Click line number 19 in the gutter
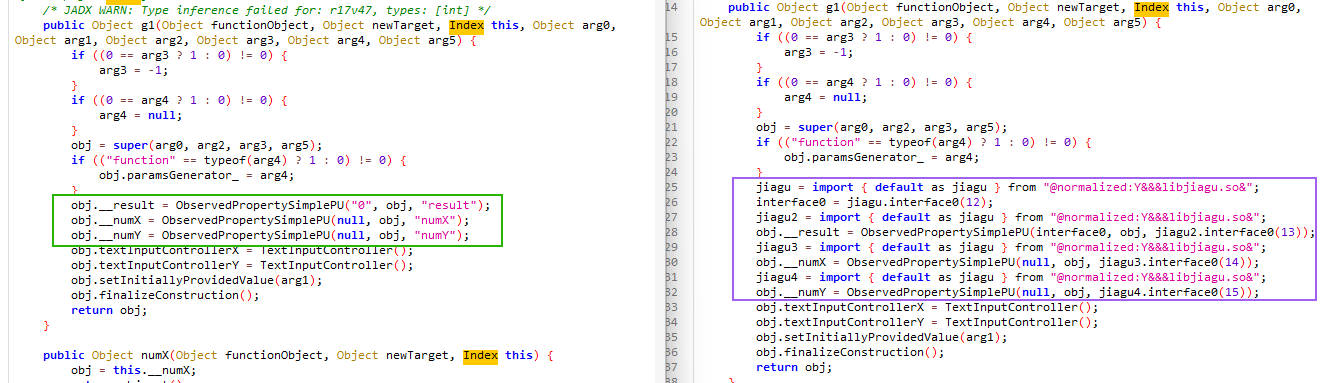The width and height of the screenshot is (1322, 383). [672, 97]
